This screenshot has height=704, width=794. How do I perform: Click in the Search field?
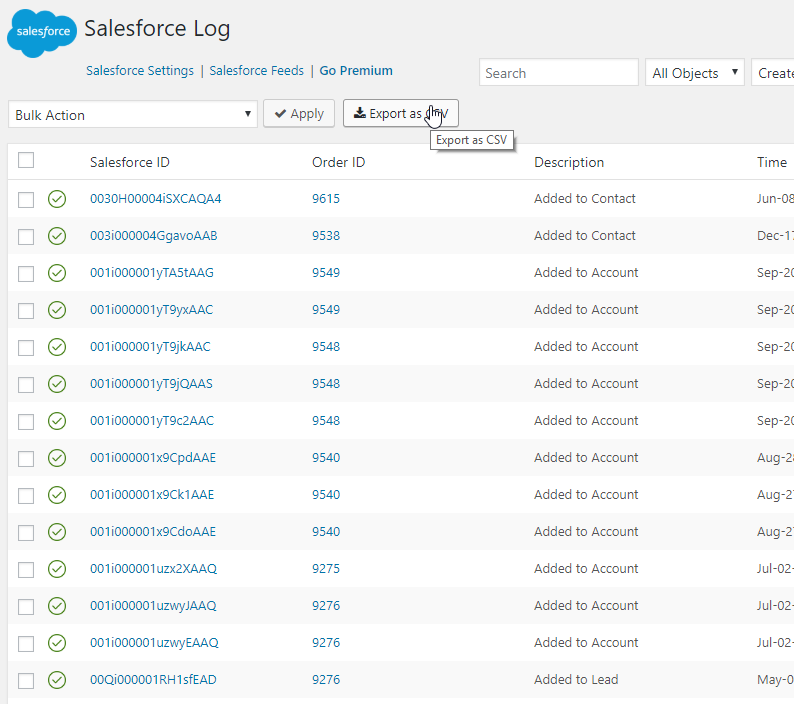559,72
